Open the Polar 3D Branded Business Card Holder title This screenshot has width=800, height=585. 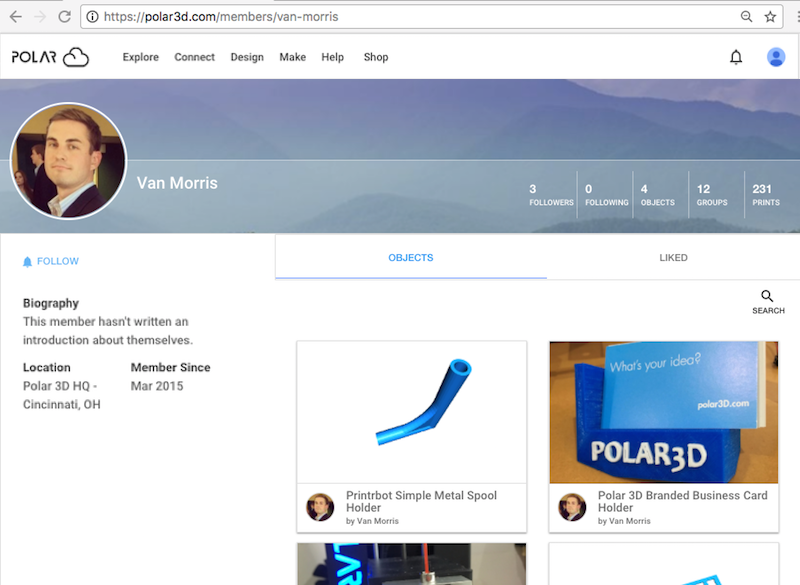coord(683,501)
